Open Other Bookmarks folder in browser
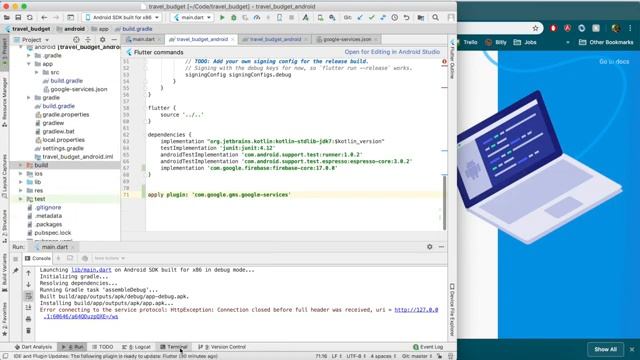Viewport: 640px width, 360px height. pos(606,42)
